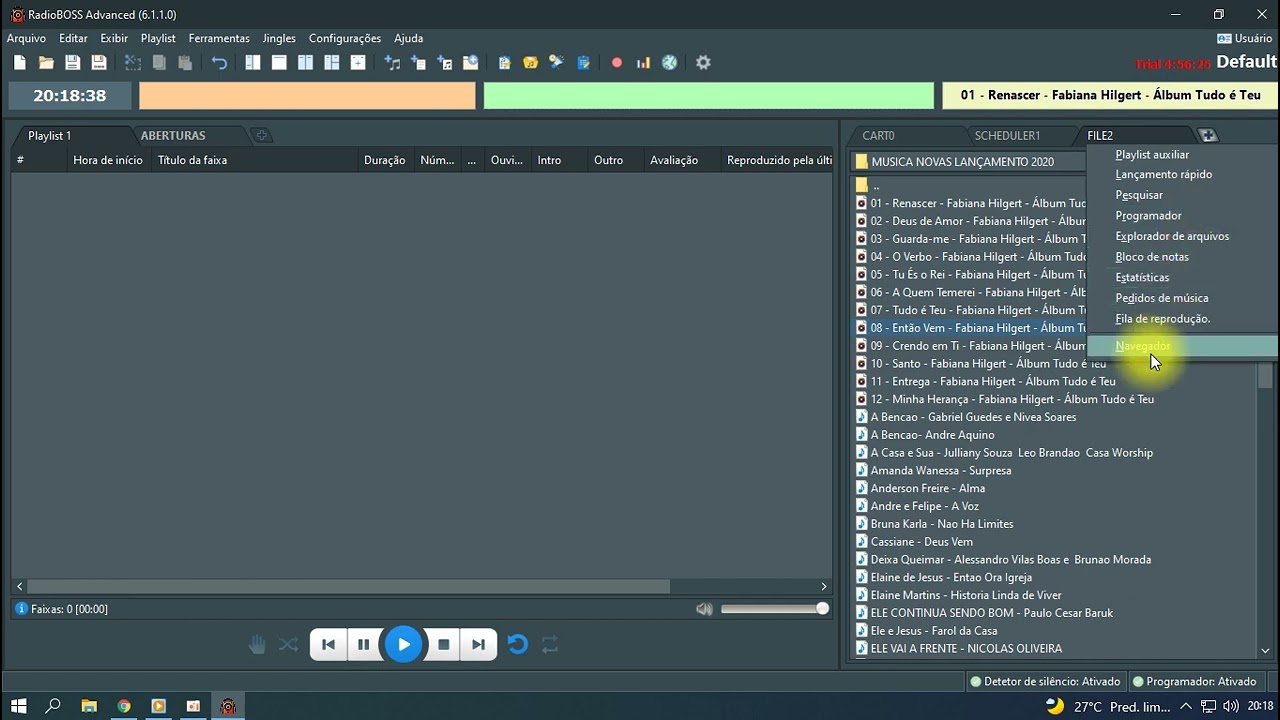Viewport: 1280px width, 720px height.
Task: Open the Jingles menu
Action: [279, 38]
